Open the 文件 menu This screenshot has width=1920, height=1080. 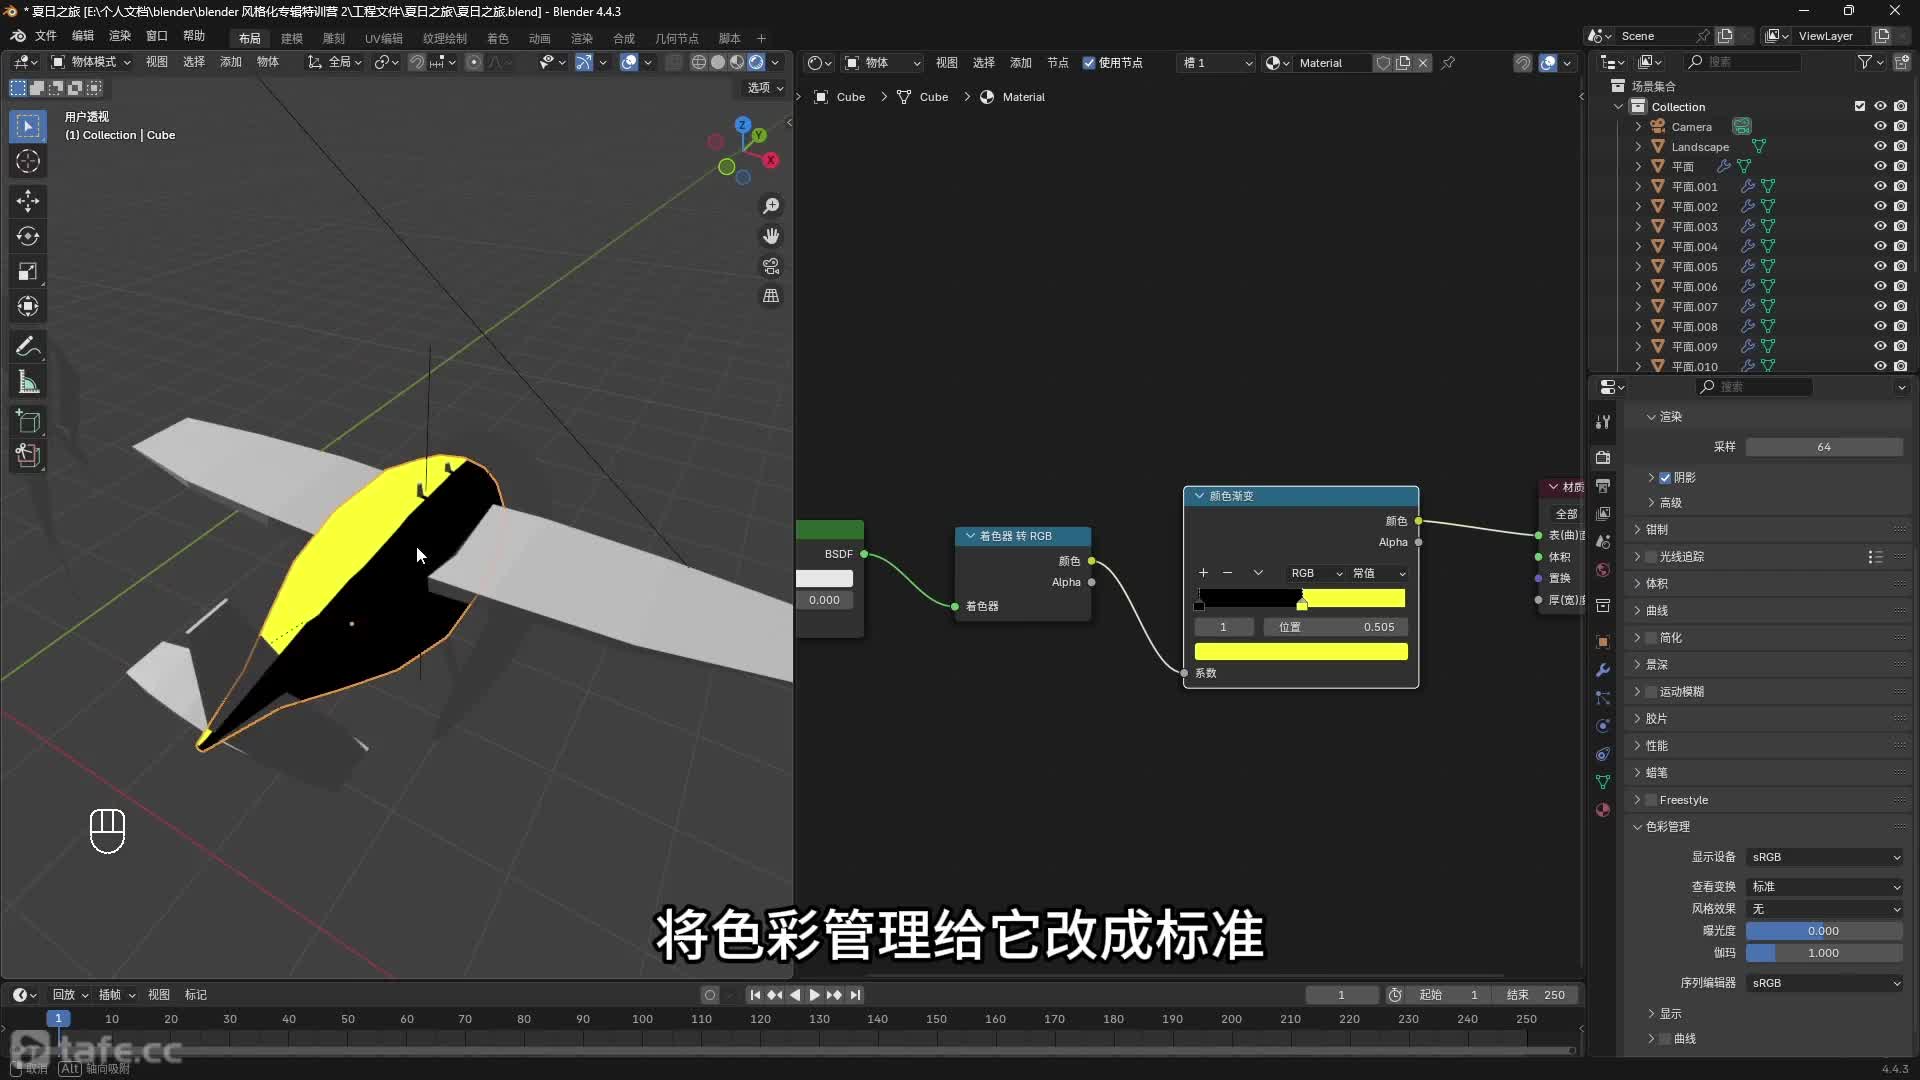(46, 36)
